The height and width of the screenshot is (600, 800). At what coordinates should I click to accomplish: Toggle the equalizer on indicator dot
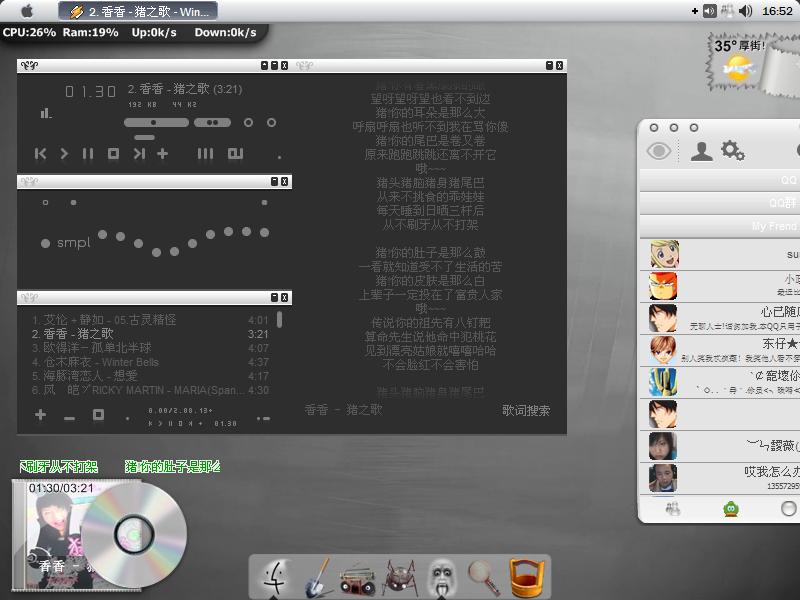45,203
